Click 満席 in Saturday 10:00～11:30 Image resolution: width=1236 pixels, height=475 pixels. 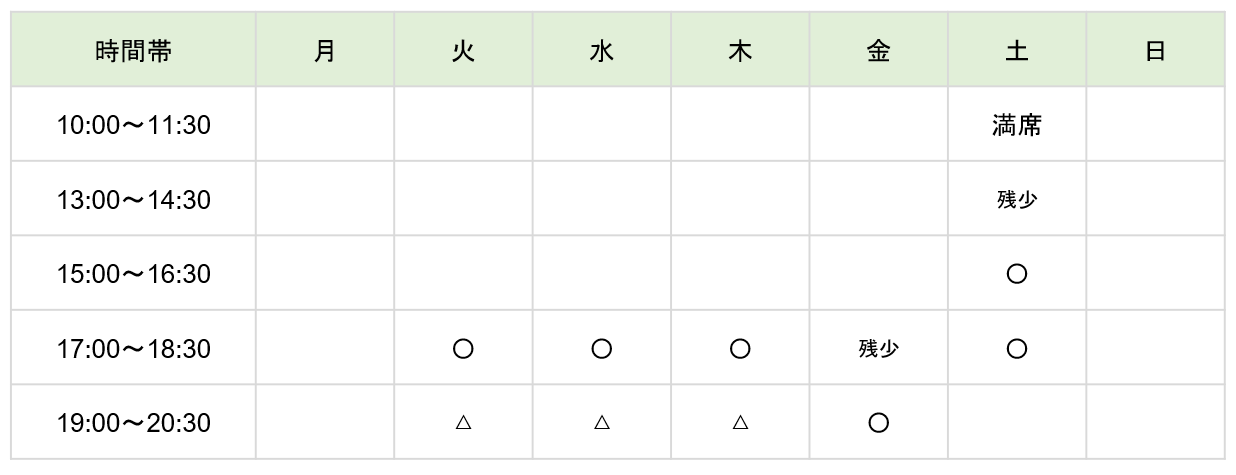click(1017, 126)
